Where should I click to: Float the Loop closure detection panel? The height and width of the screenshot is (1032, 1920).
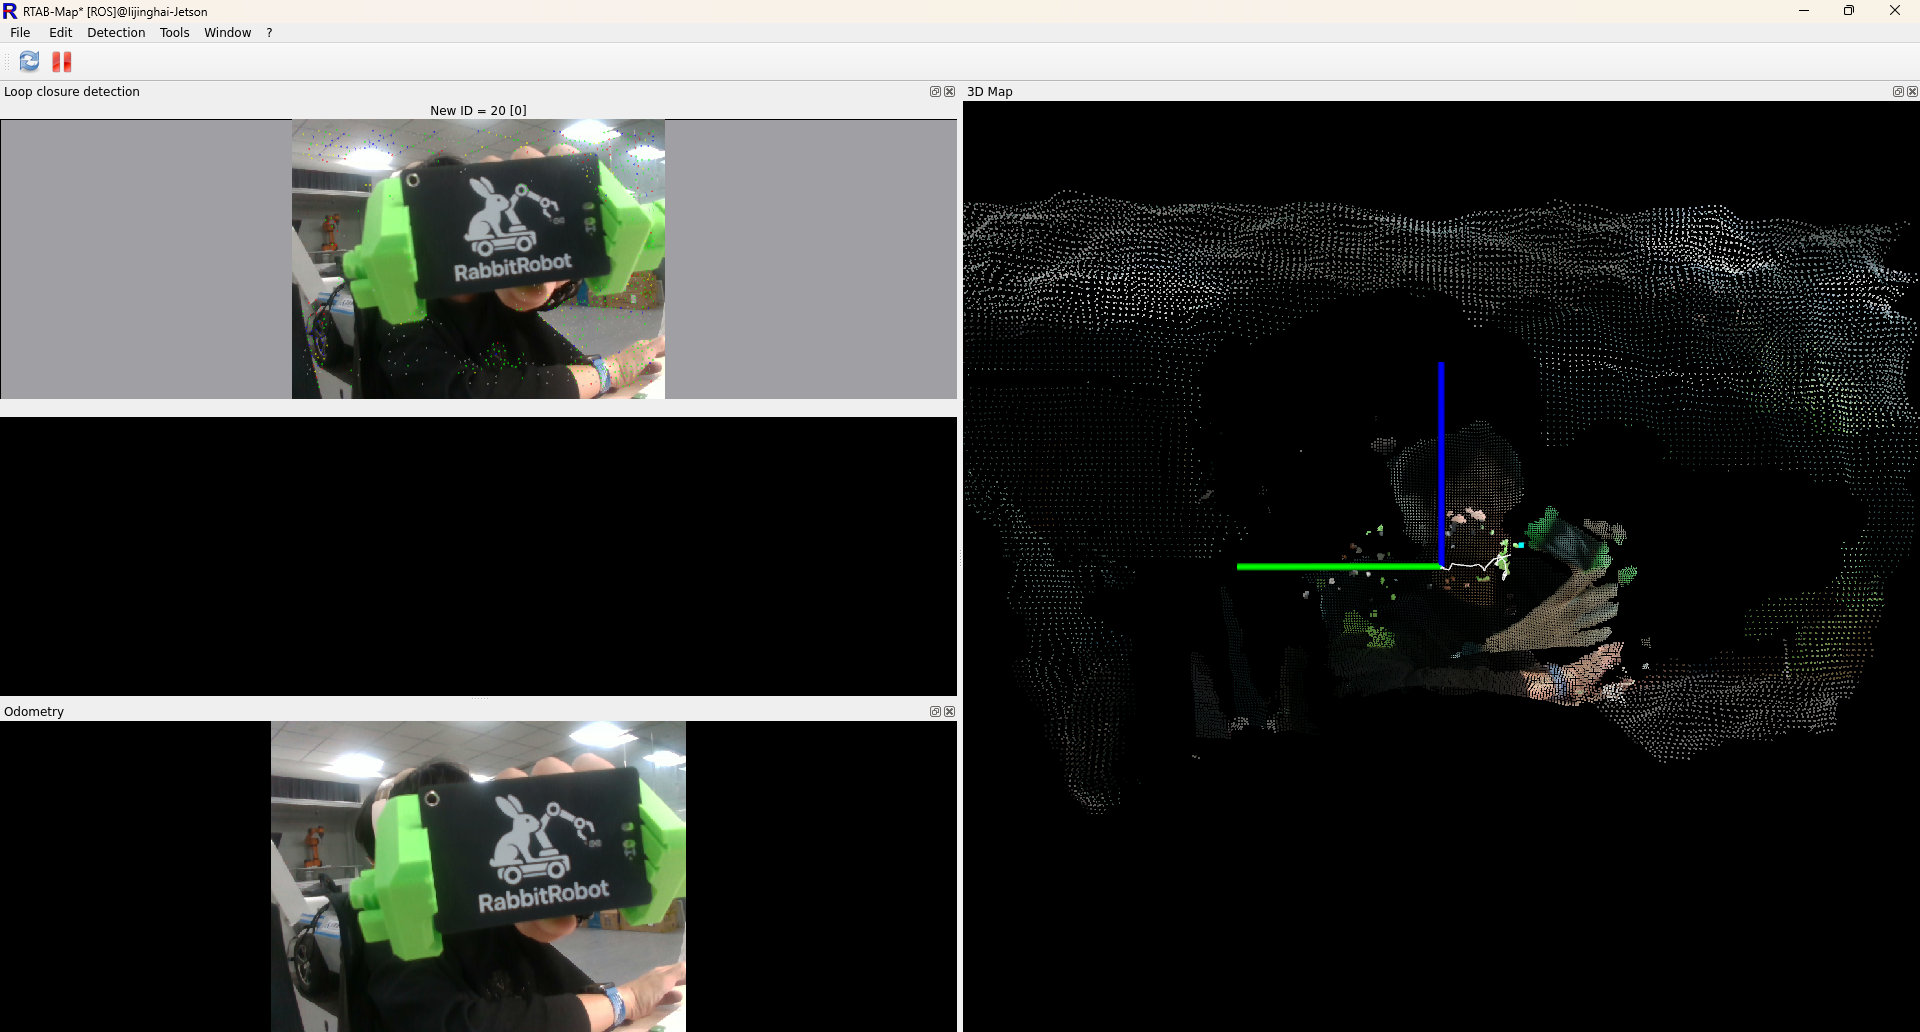[x=935, y=92]
